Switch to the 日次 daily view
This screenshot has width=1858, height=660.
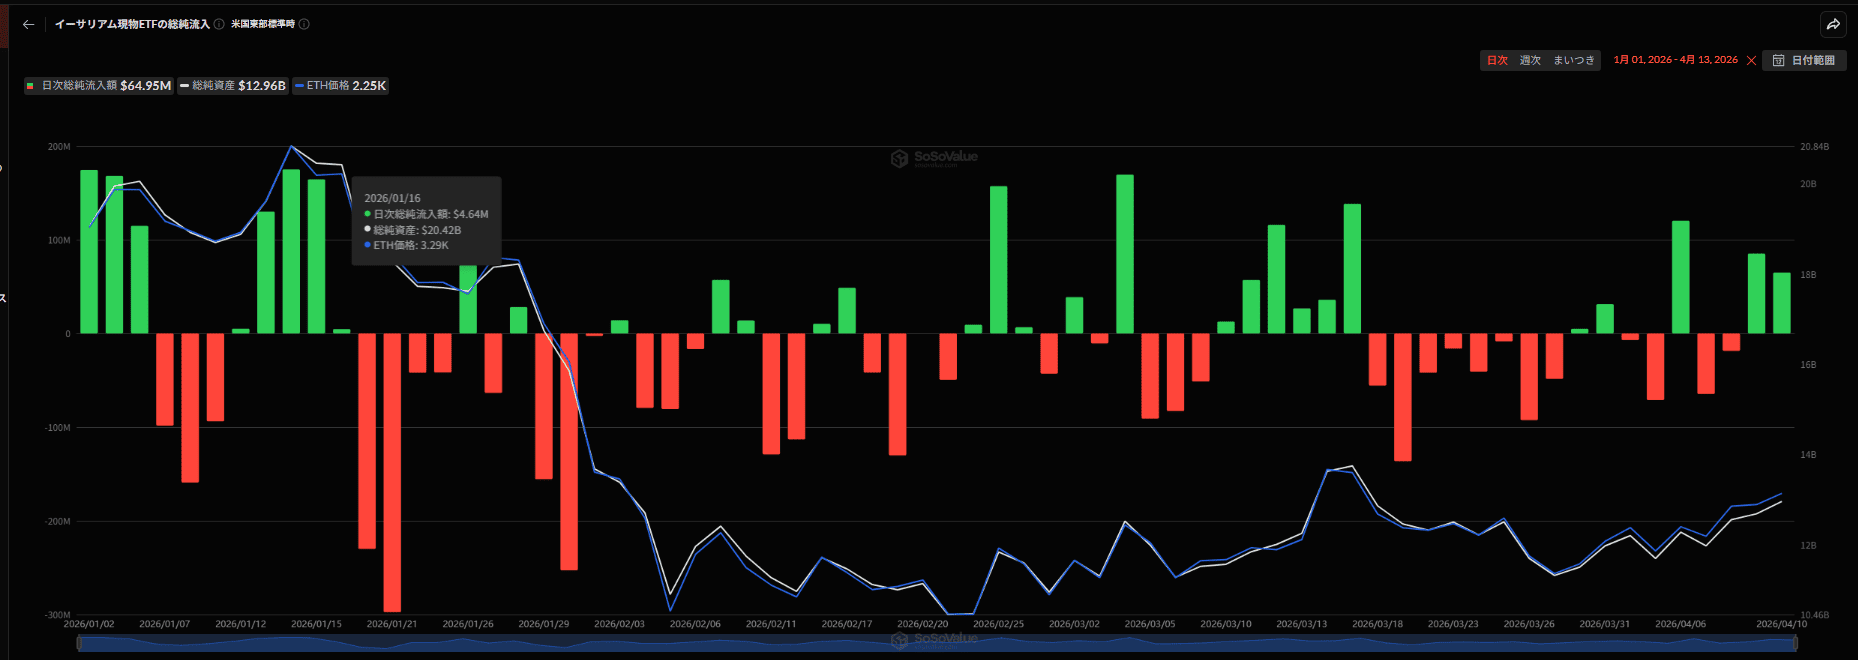(x=1497, y=61)
